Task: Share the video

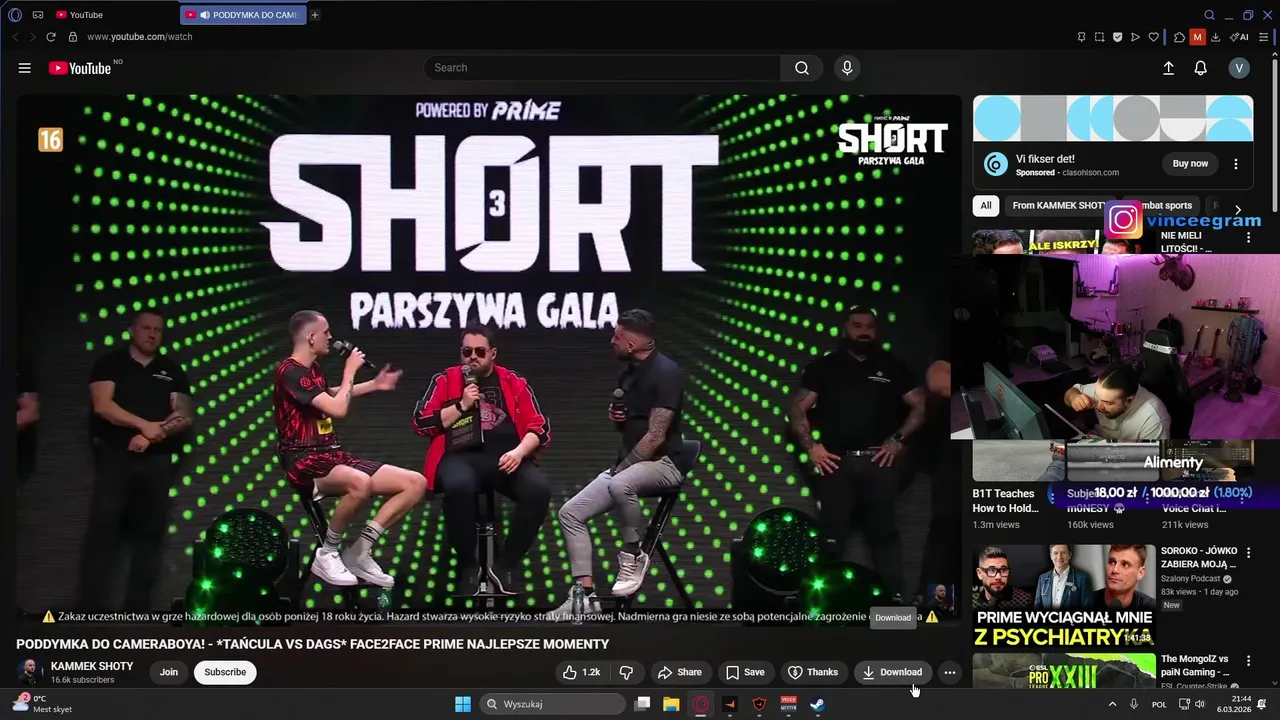Action: tap(680, 672)
